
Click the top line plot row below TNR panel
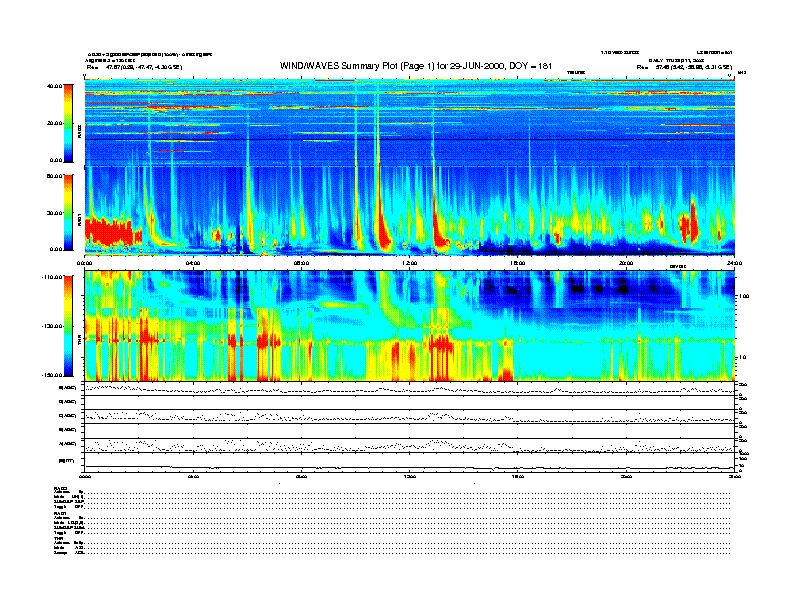410,388
